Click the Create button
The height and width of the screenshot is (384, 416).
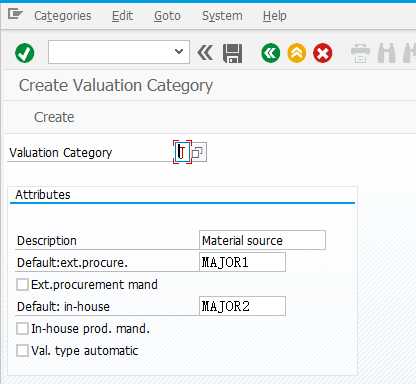54,117
